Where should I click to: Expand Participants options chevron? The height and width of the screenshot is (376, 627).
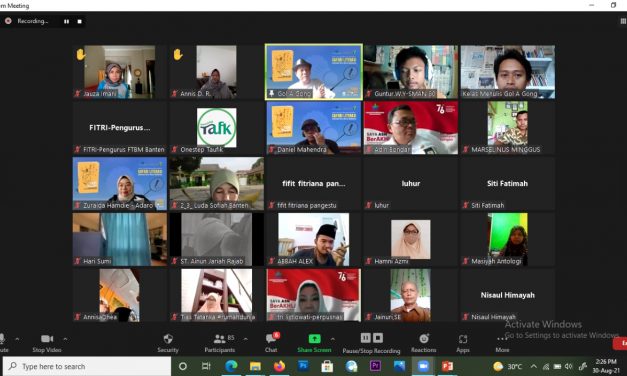(246, 339)
